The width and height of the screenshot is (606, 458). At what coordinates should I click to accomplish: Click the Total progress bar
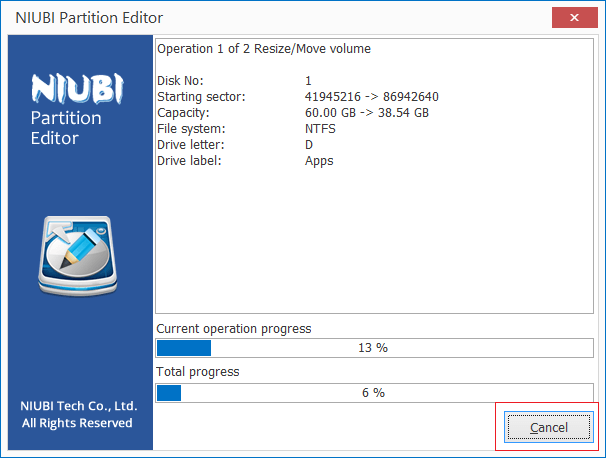pos(374,393)
